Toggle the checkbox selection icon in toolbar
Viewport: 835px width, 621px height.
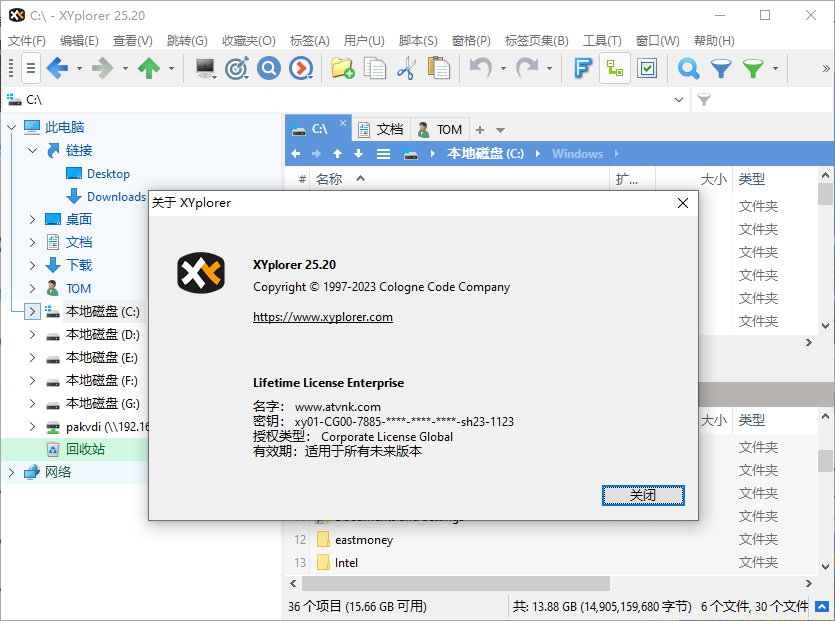tap(646, 68)
